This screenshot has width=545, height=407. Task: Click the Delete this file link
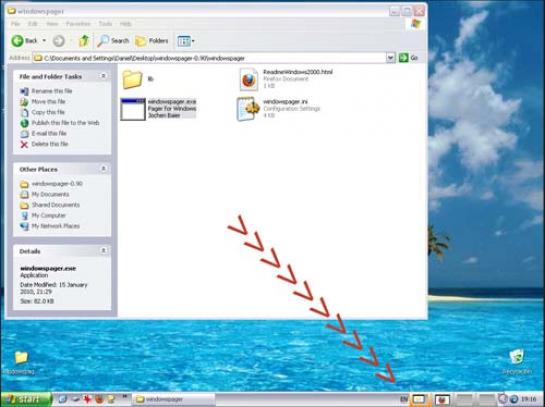(50, 144)
